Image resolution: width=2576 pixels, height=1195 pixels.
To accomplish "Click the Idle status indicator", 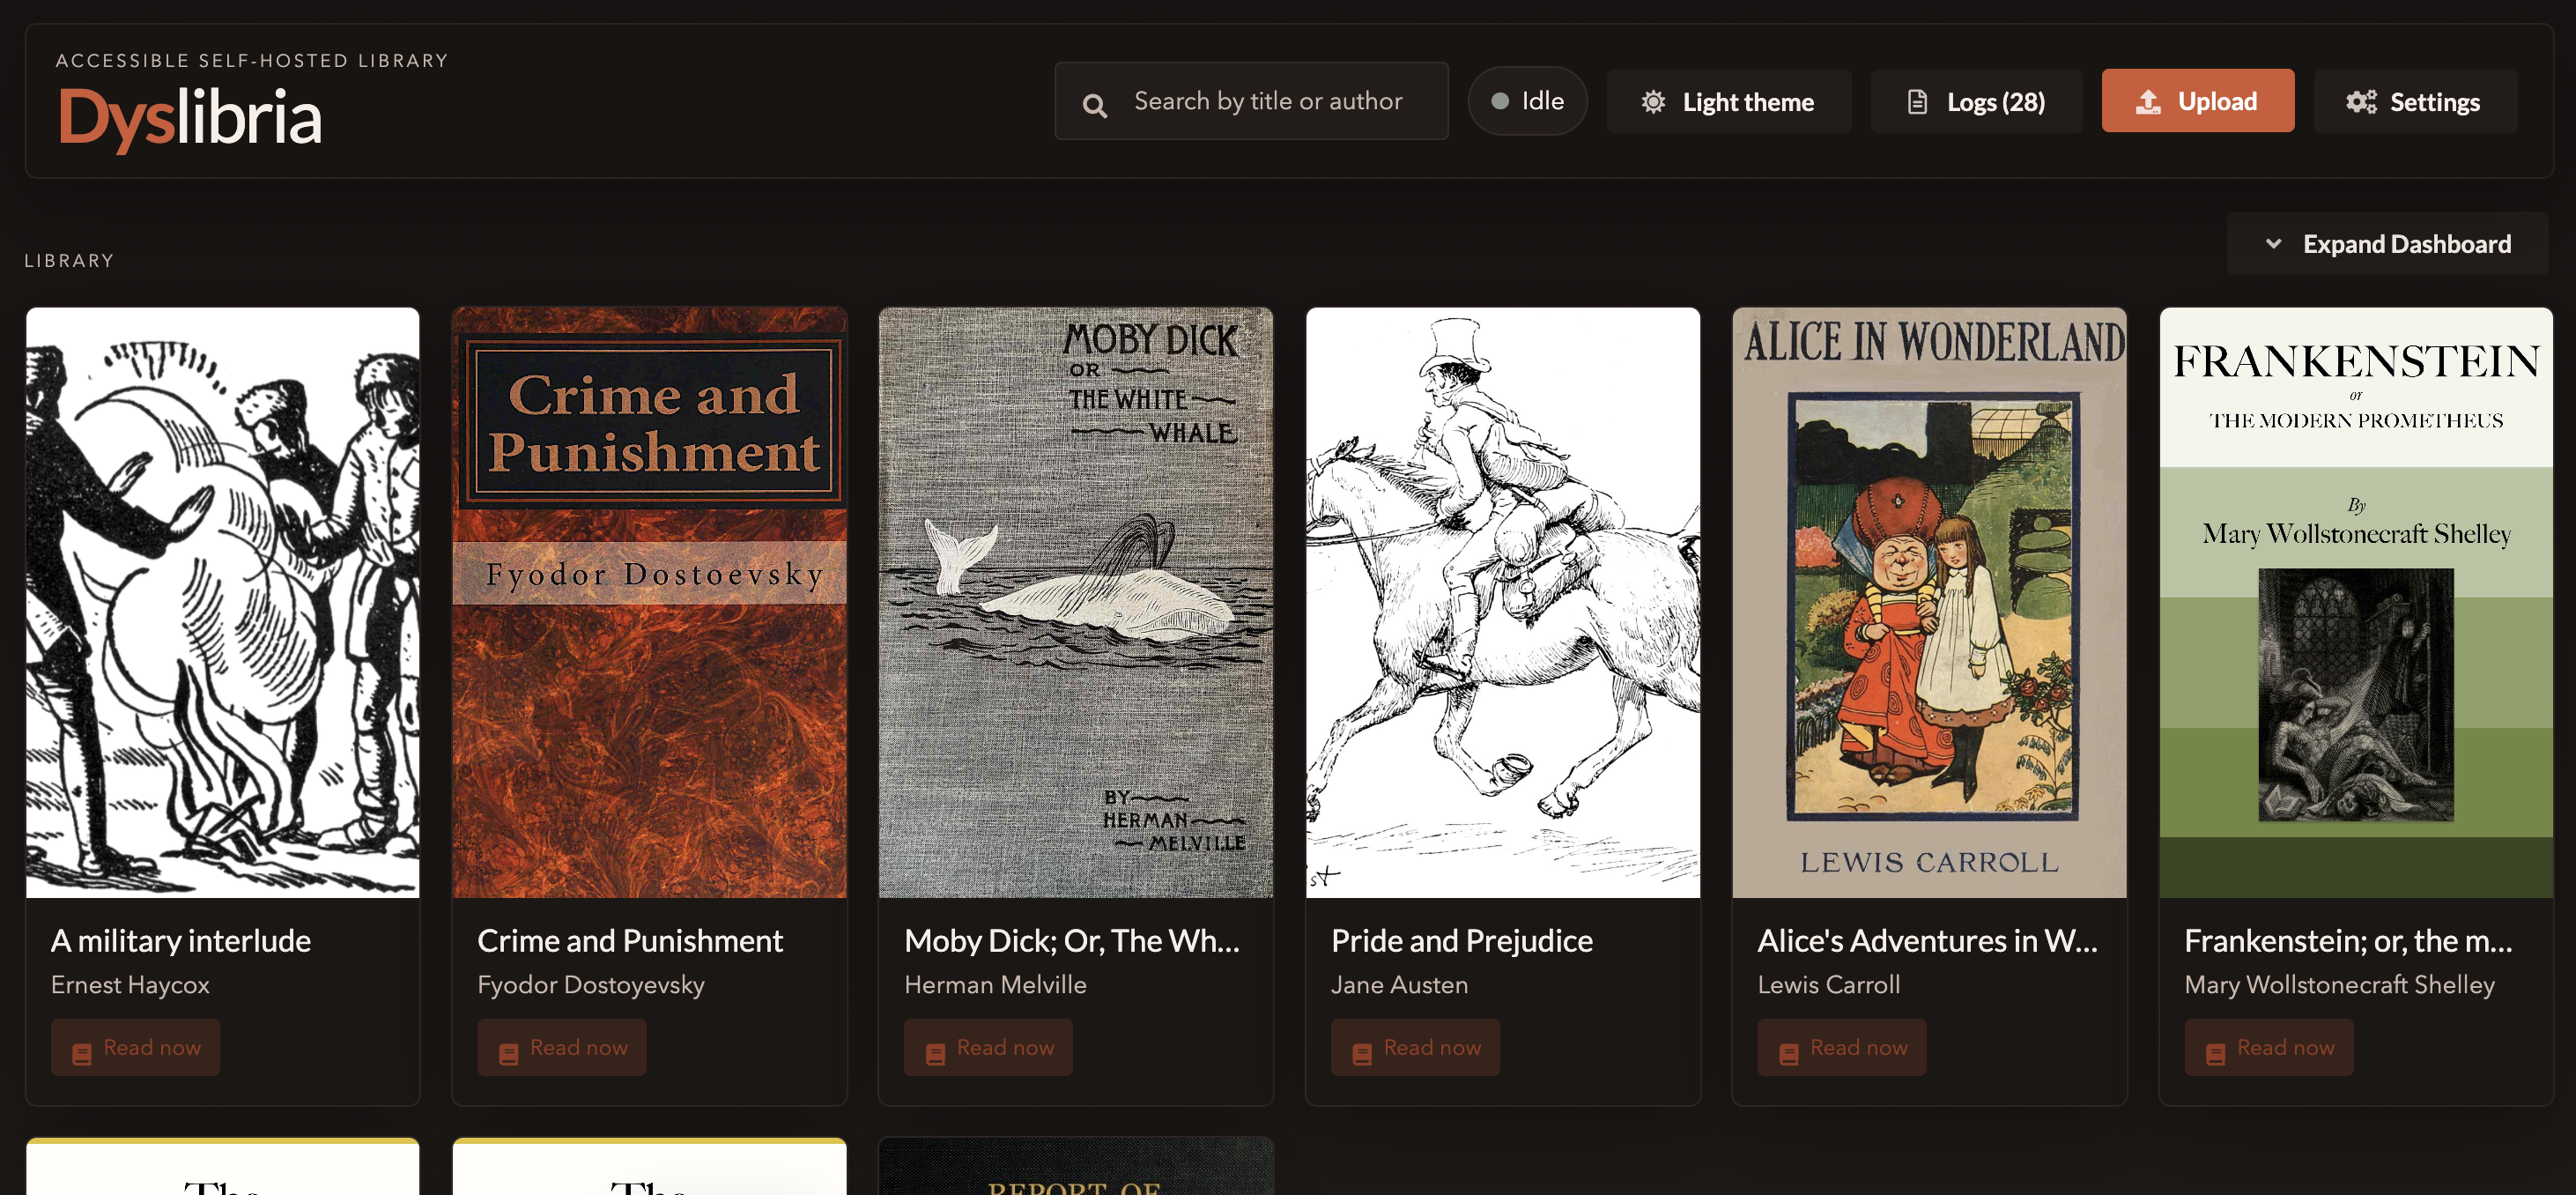I will pyautogui.click(x=1527, y=101).
